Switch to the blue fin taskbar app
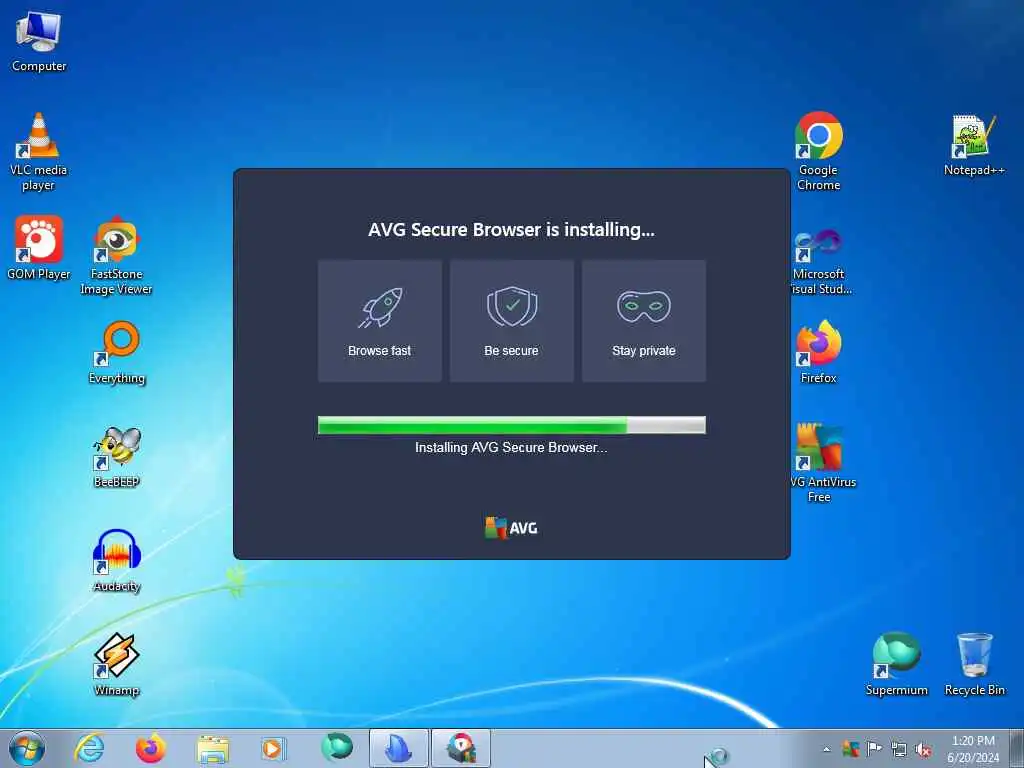 [x=398, y=748]
